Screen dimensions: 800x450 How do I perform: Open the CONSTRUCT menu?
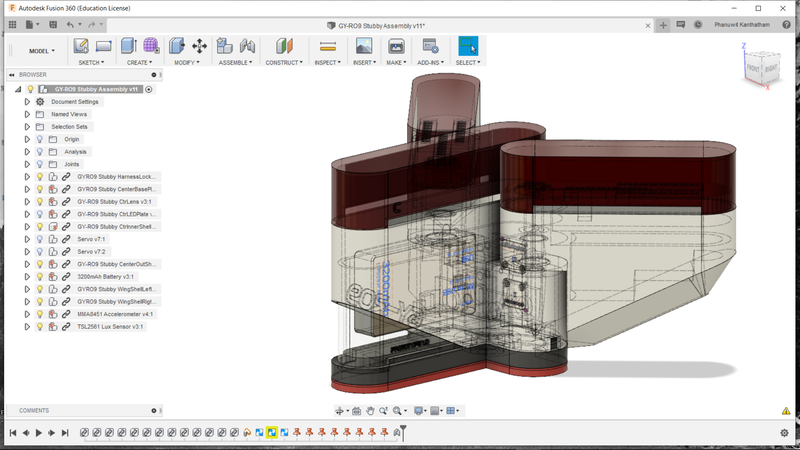284,62
